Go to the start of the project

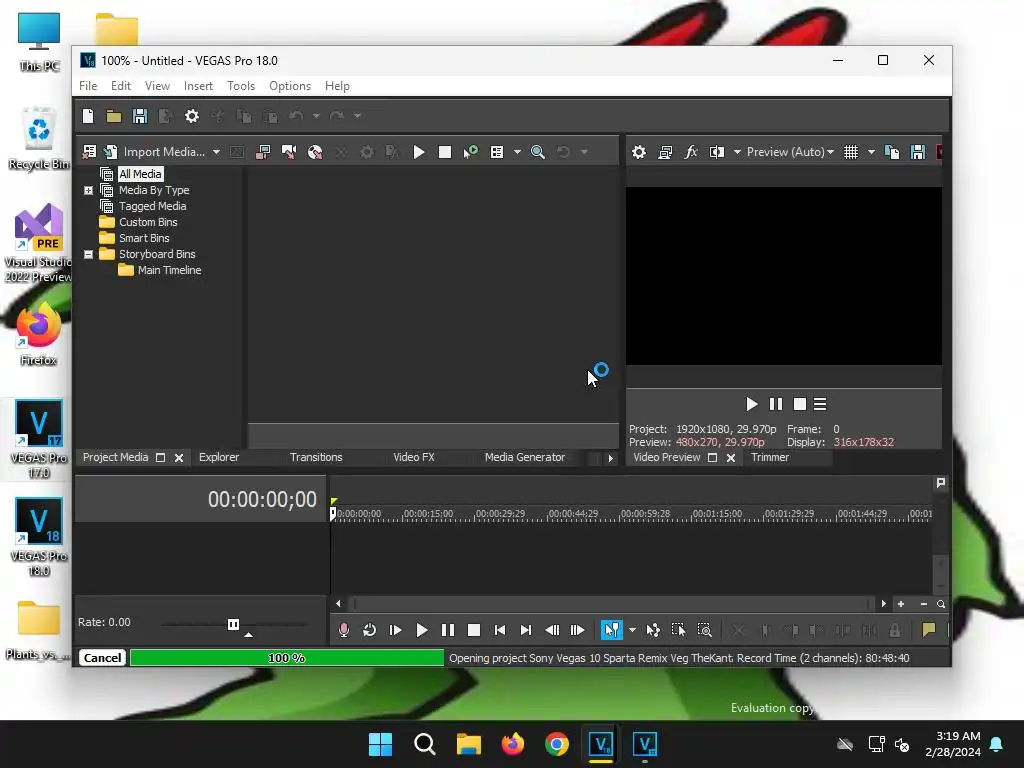pos(500,630)
